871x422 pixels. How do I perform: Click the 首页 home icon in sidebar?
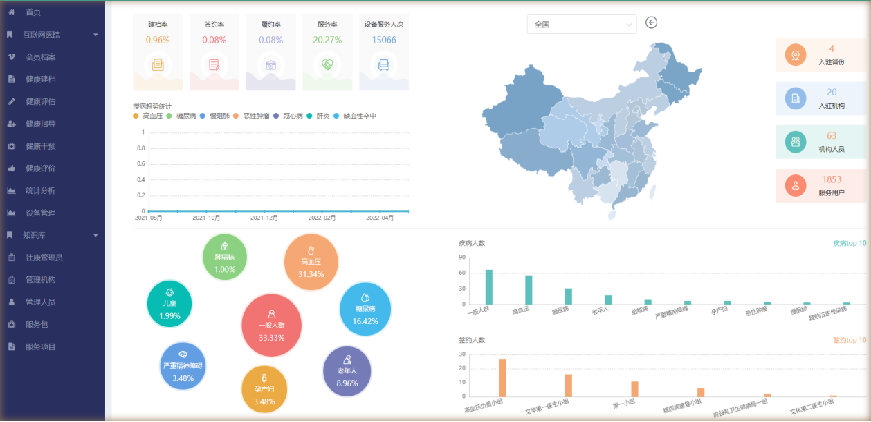11,11
